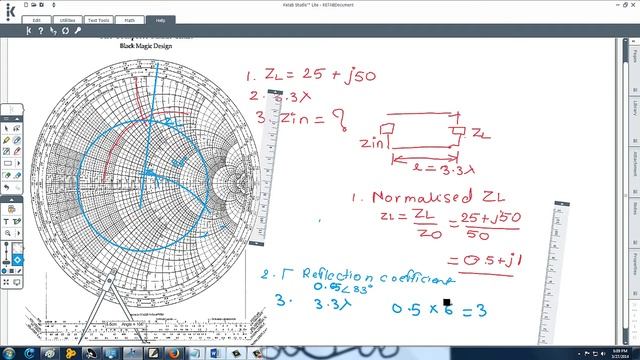Open the Utilities tab
640x360 pixels.
(67, 20)
